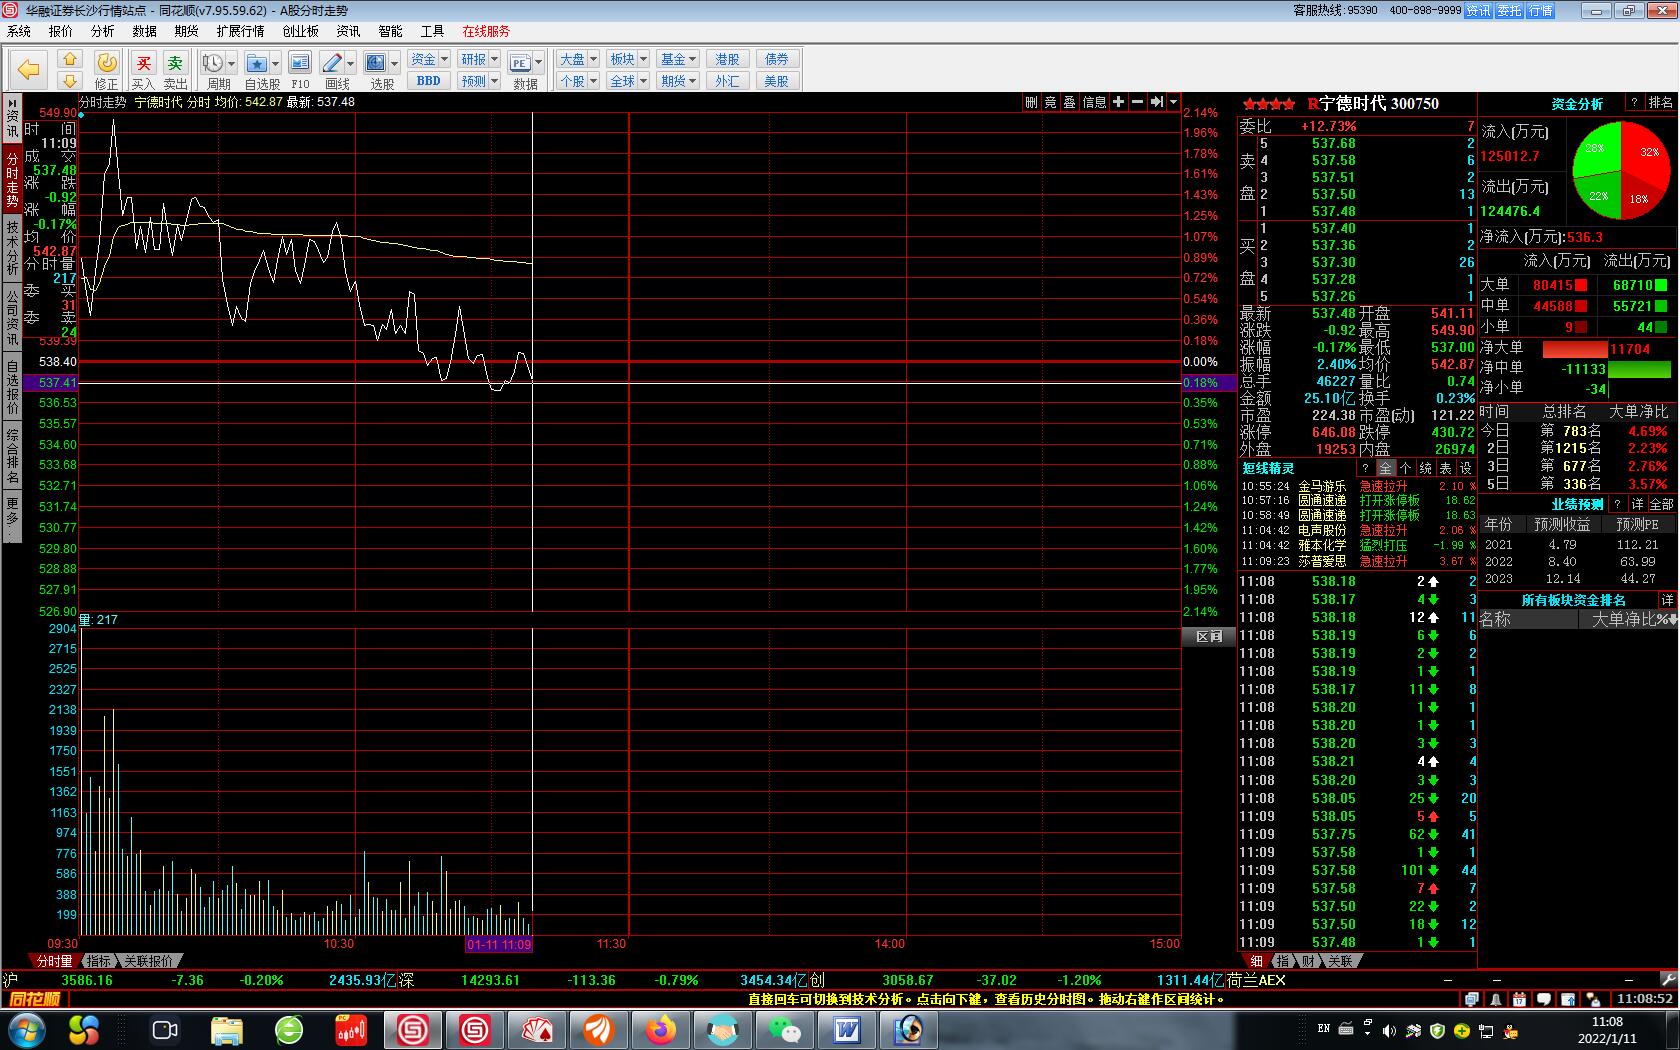
Task: Open 短线精灵 help question mark
Action: tap(1365, 468)
